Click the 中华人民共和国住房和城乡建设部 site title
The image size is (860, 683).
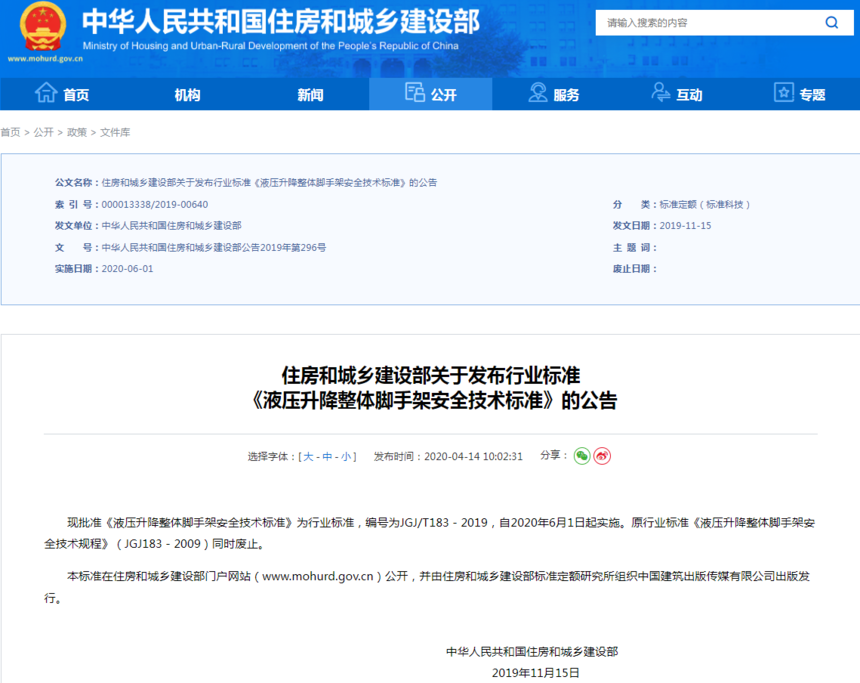(x=281, y=21)
